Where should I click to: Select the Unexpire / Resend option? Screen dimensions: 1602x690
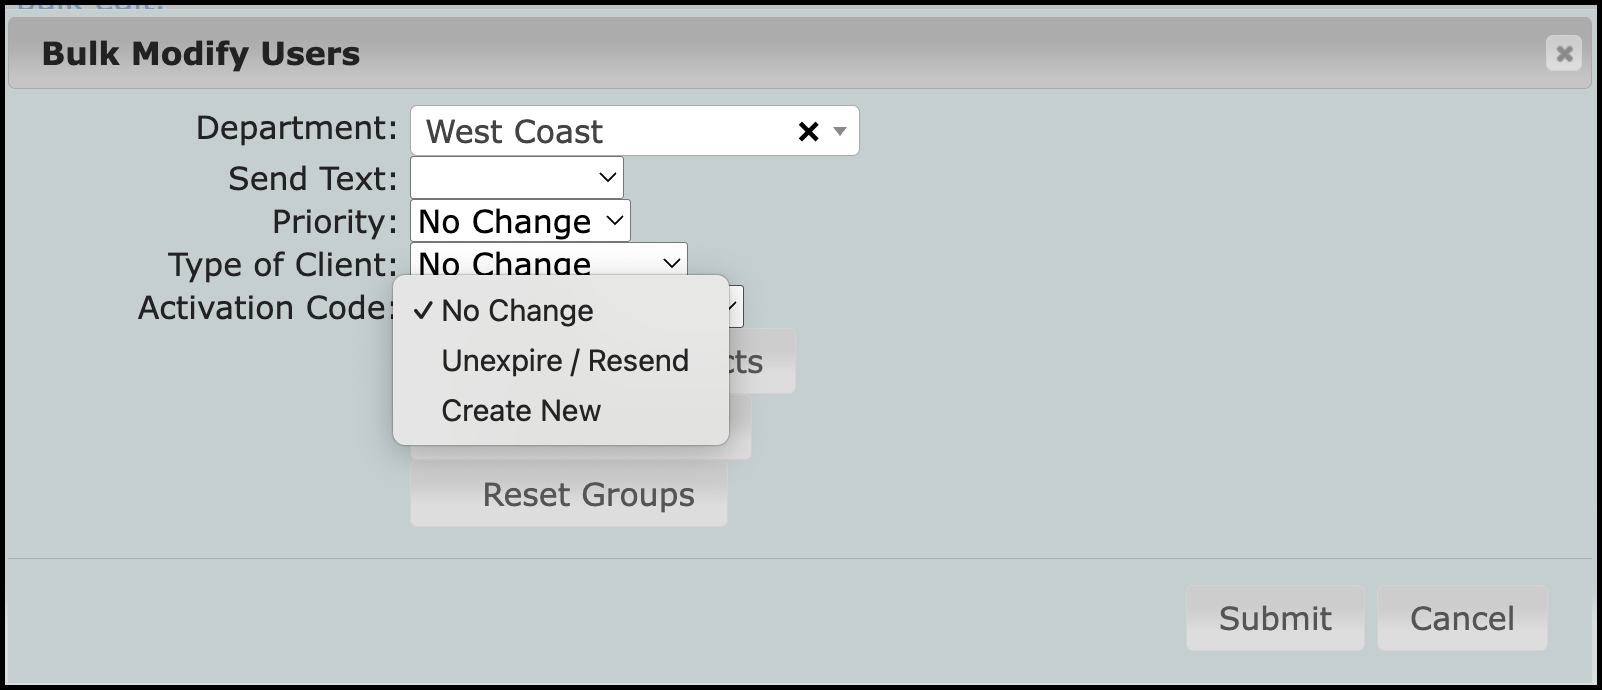click(564, 361)
